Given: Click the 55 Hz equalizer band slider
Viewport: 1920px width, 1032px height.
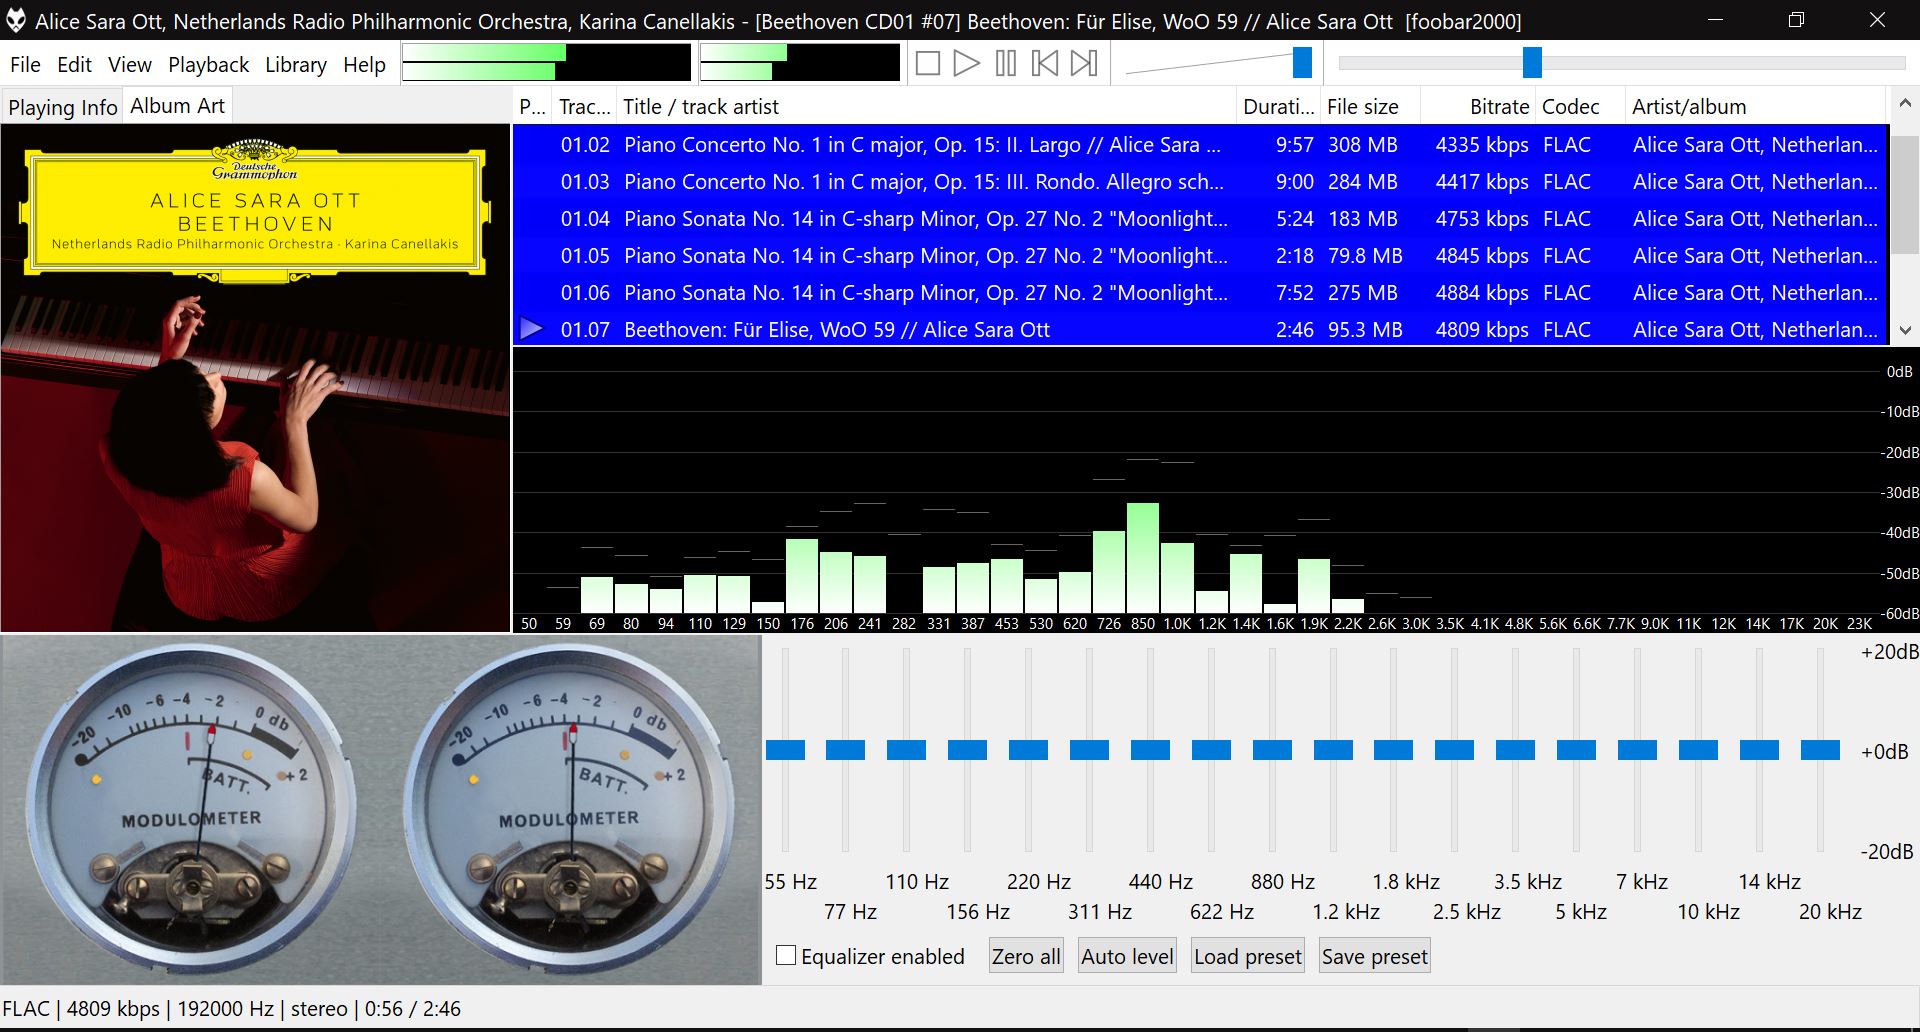Looking at the screenshot, I should tap(785, 750).
